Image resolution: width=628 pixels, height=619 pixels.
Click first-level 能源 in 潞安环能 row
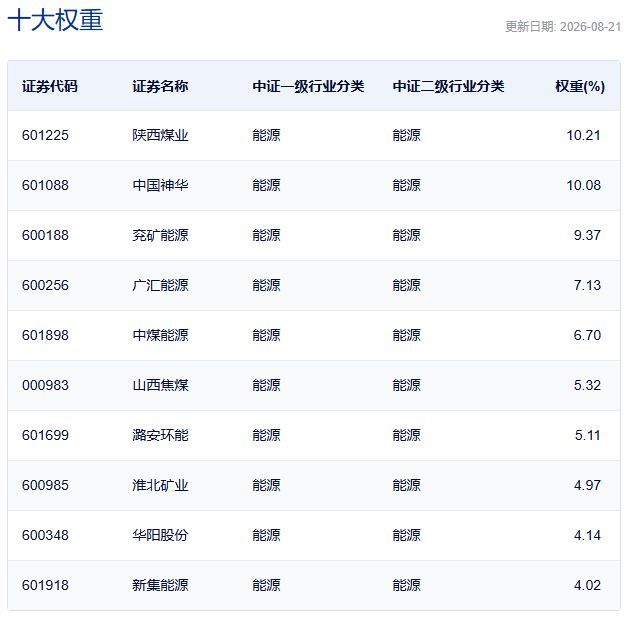coord(266,436)
